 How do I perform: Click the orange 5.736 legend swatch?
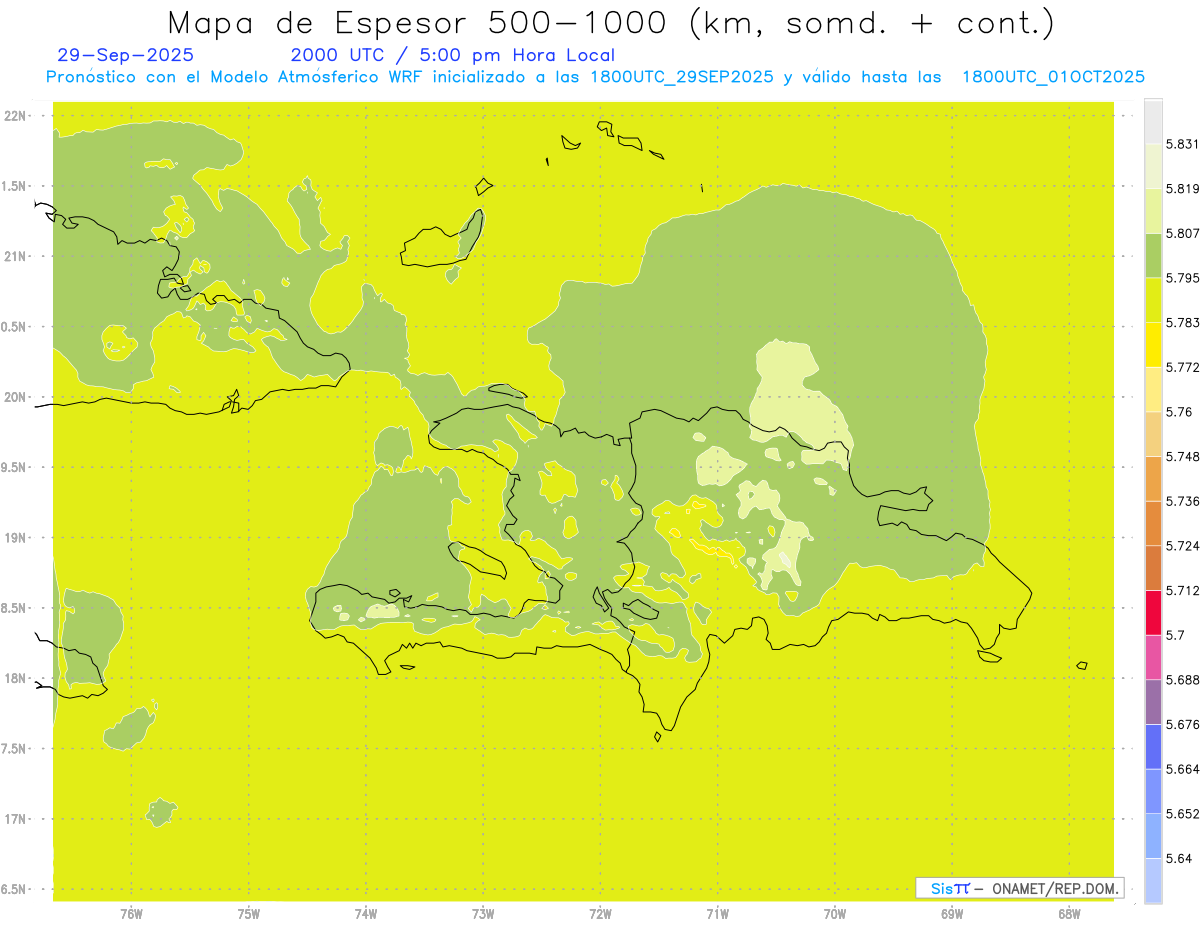coord(1153,479)
